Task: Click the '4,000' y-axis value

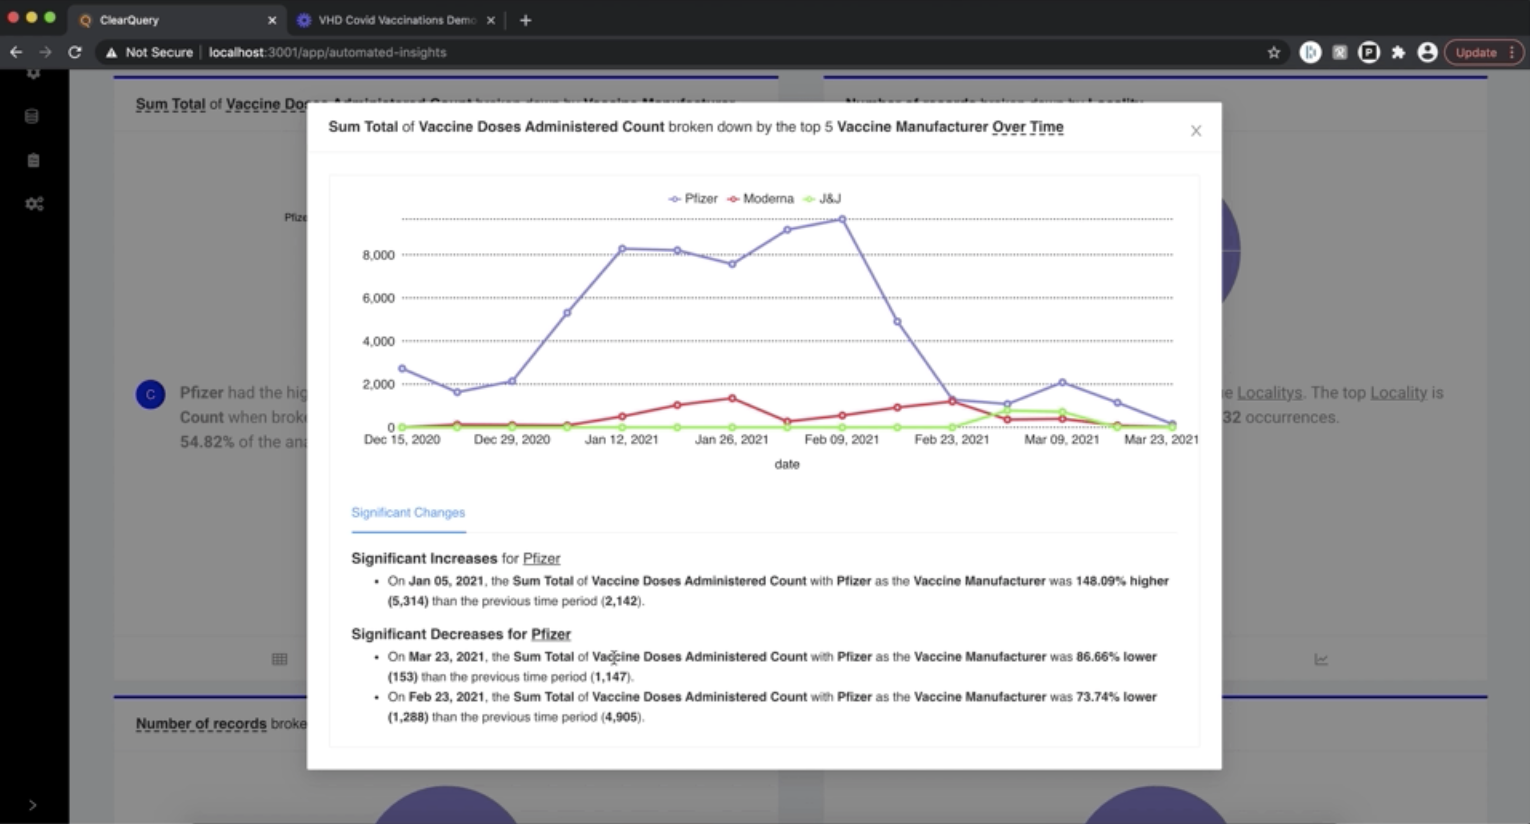Action: click(x=378, y=341)
